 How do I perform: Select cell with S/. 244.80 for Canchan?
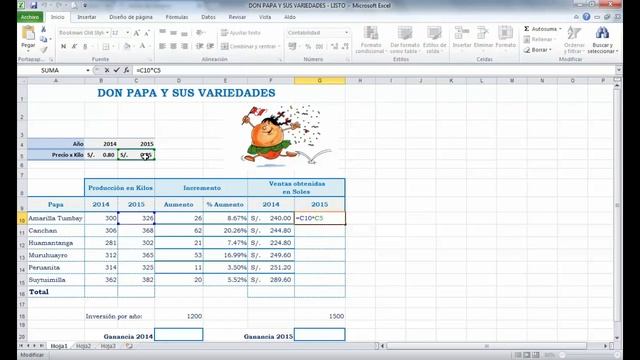(x=271, y=231)
